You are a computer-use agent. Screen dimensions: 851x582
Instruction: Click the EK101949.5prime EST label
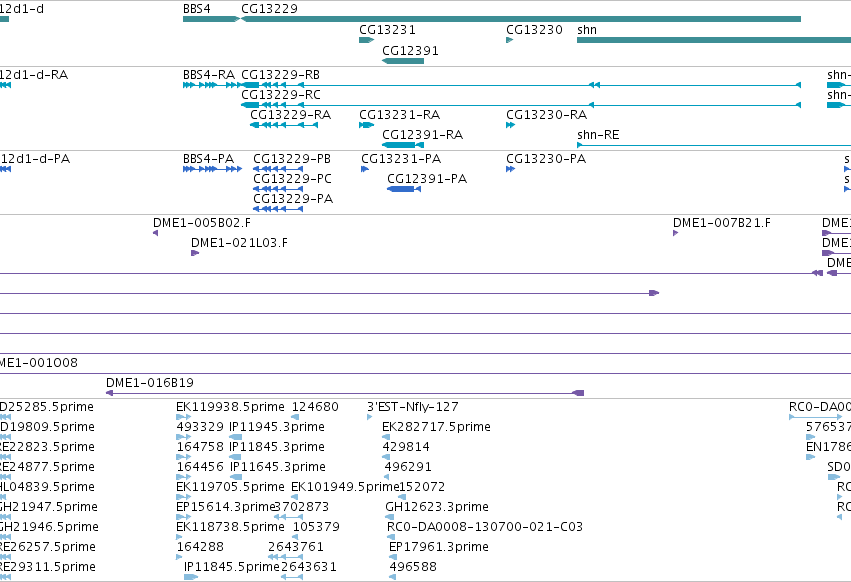click(x=345, y=487)
